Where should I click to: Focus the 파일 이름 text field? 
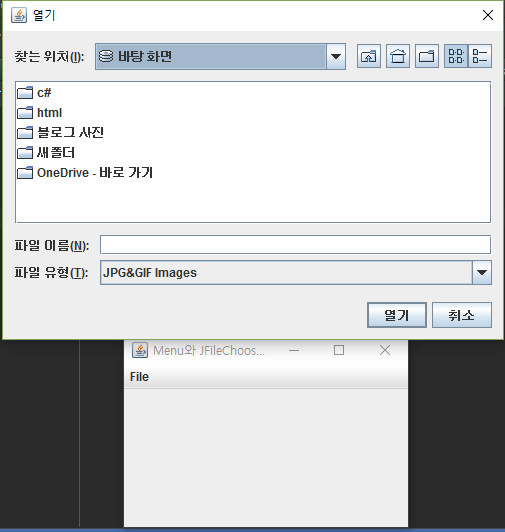point(295,245)
